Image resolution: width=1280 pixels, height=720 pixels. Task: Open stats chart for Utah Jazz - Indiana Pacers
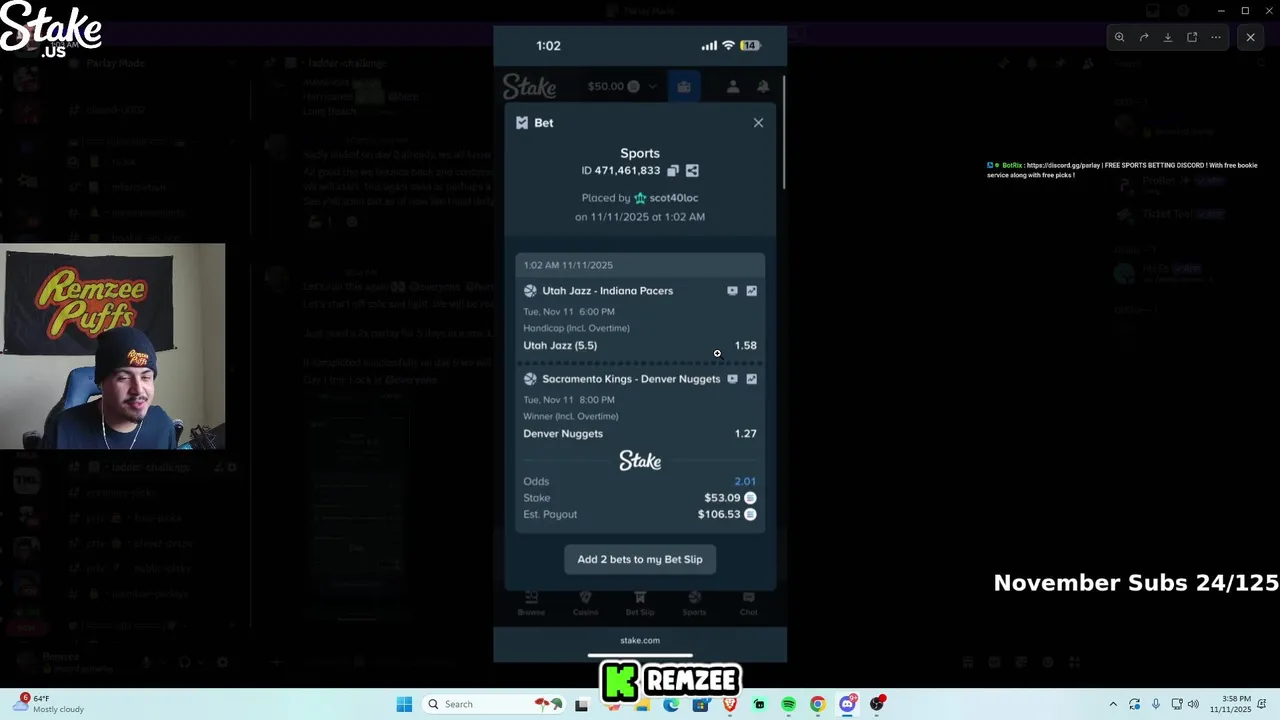pyautogui.click(x=751, y=291)
